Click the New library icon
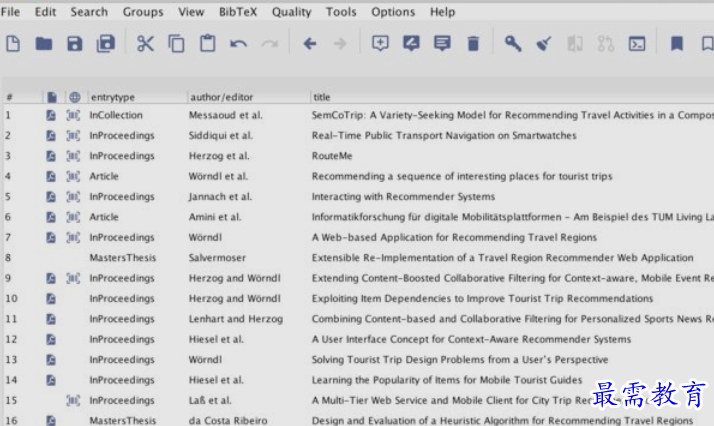This screenshot has height=426, width=714. [x=13, y=43]
